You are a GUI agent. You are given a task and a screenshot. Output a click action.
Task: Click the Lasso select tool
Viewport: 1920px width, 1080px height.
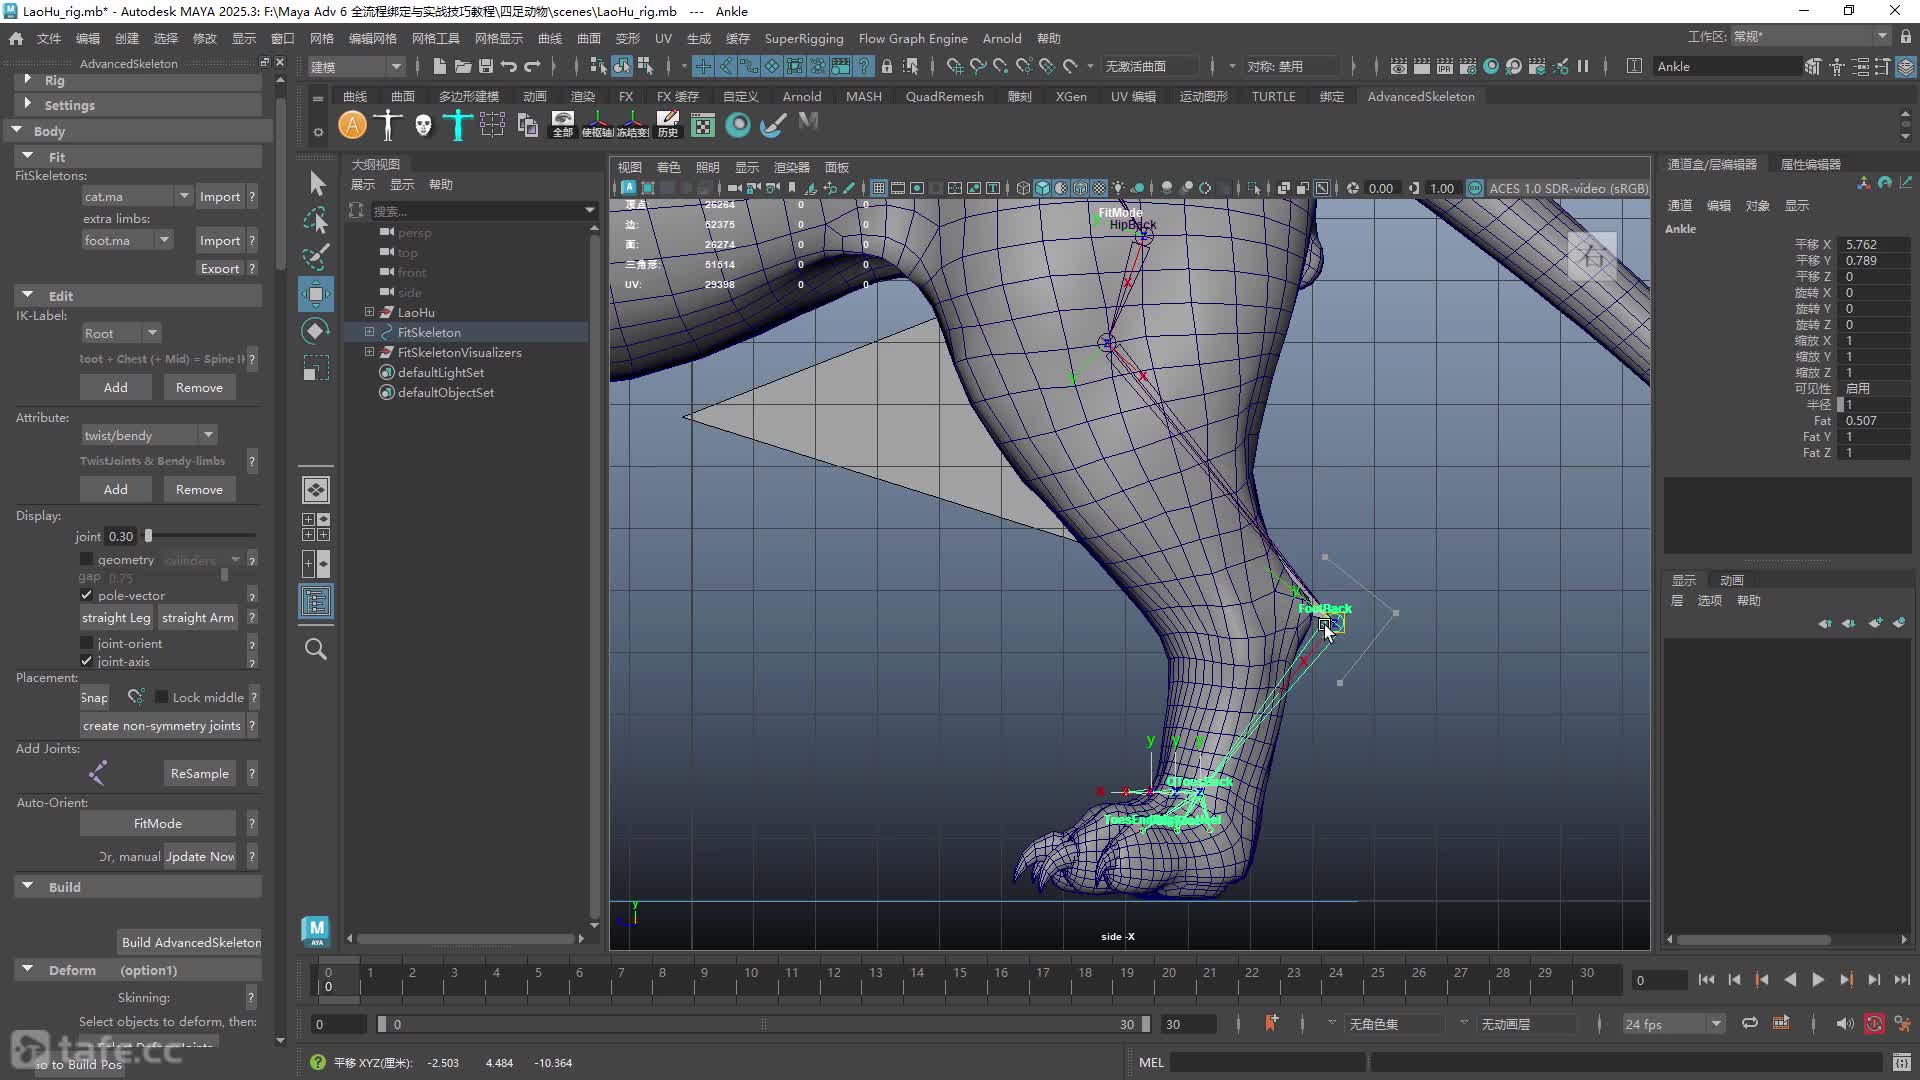click(x=316, y=220)
